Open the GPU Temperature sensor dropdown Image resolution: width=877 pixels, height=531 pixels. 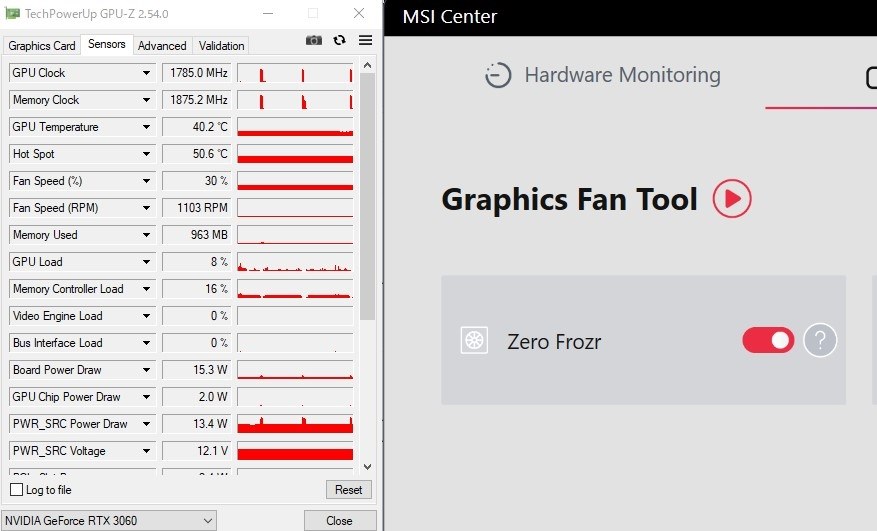click(x=146, y=127)
